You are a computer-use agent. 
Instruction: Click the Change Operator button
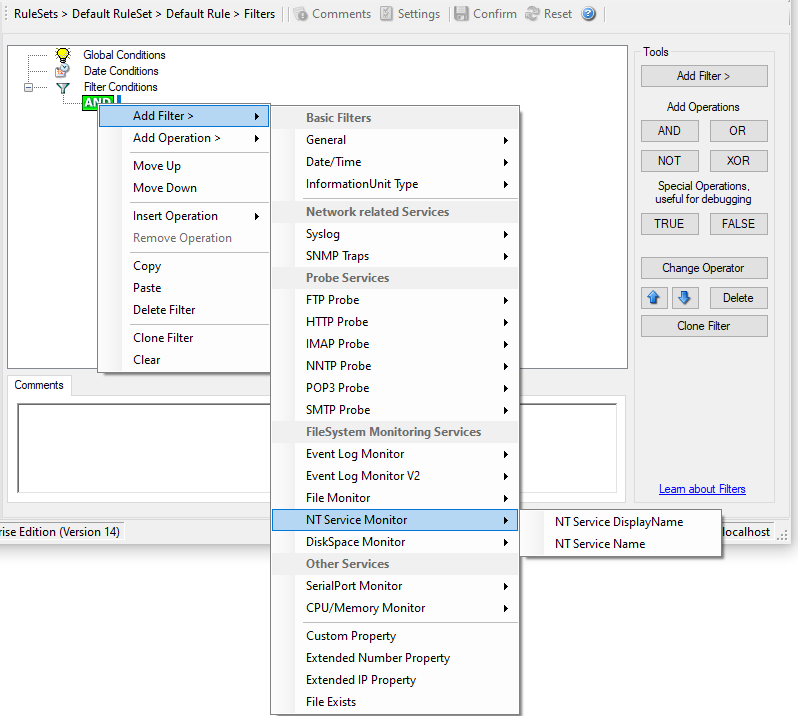point(704,268)
